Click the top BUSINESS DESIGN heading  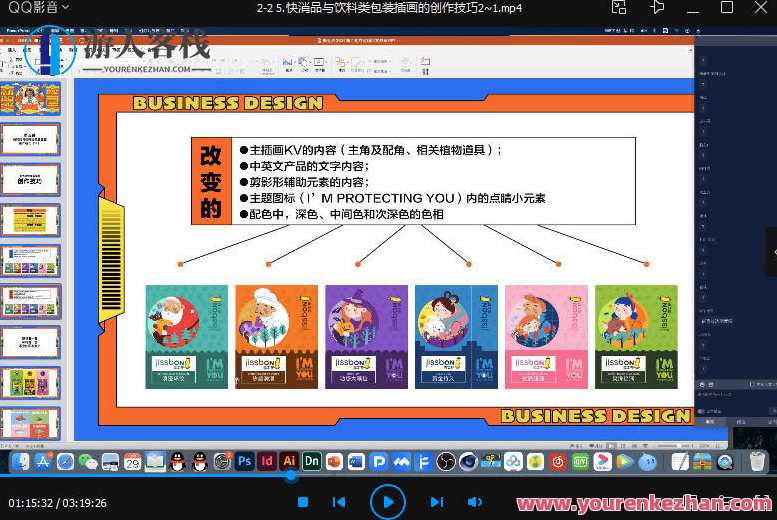point(228,103)
